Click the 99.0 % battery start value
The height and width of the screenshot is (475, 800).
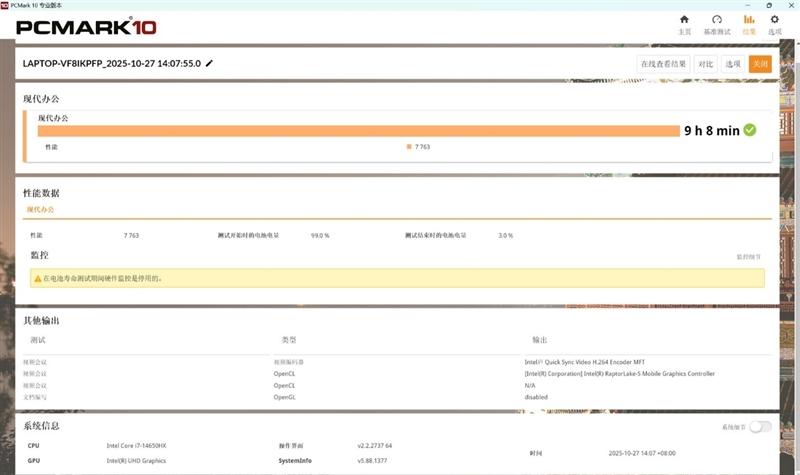pyautogui.click(x=320, y=236)
